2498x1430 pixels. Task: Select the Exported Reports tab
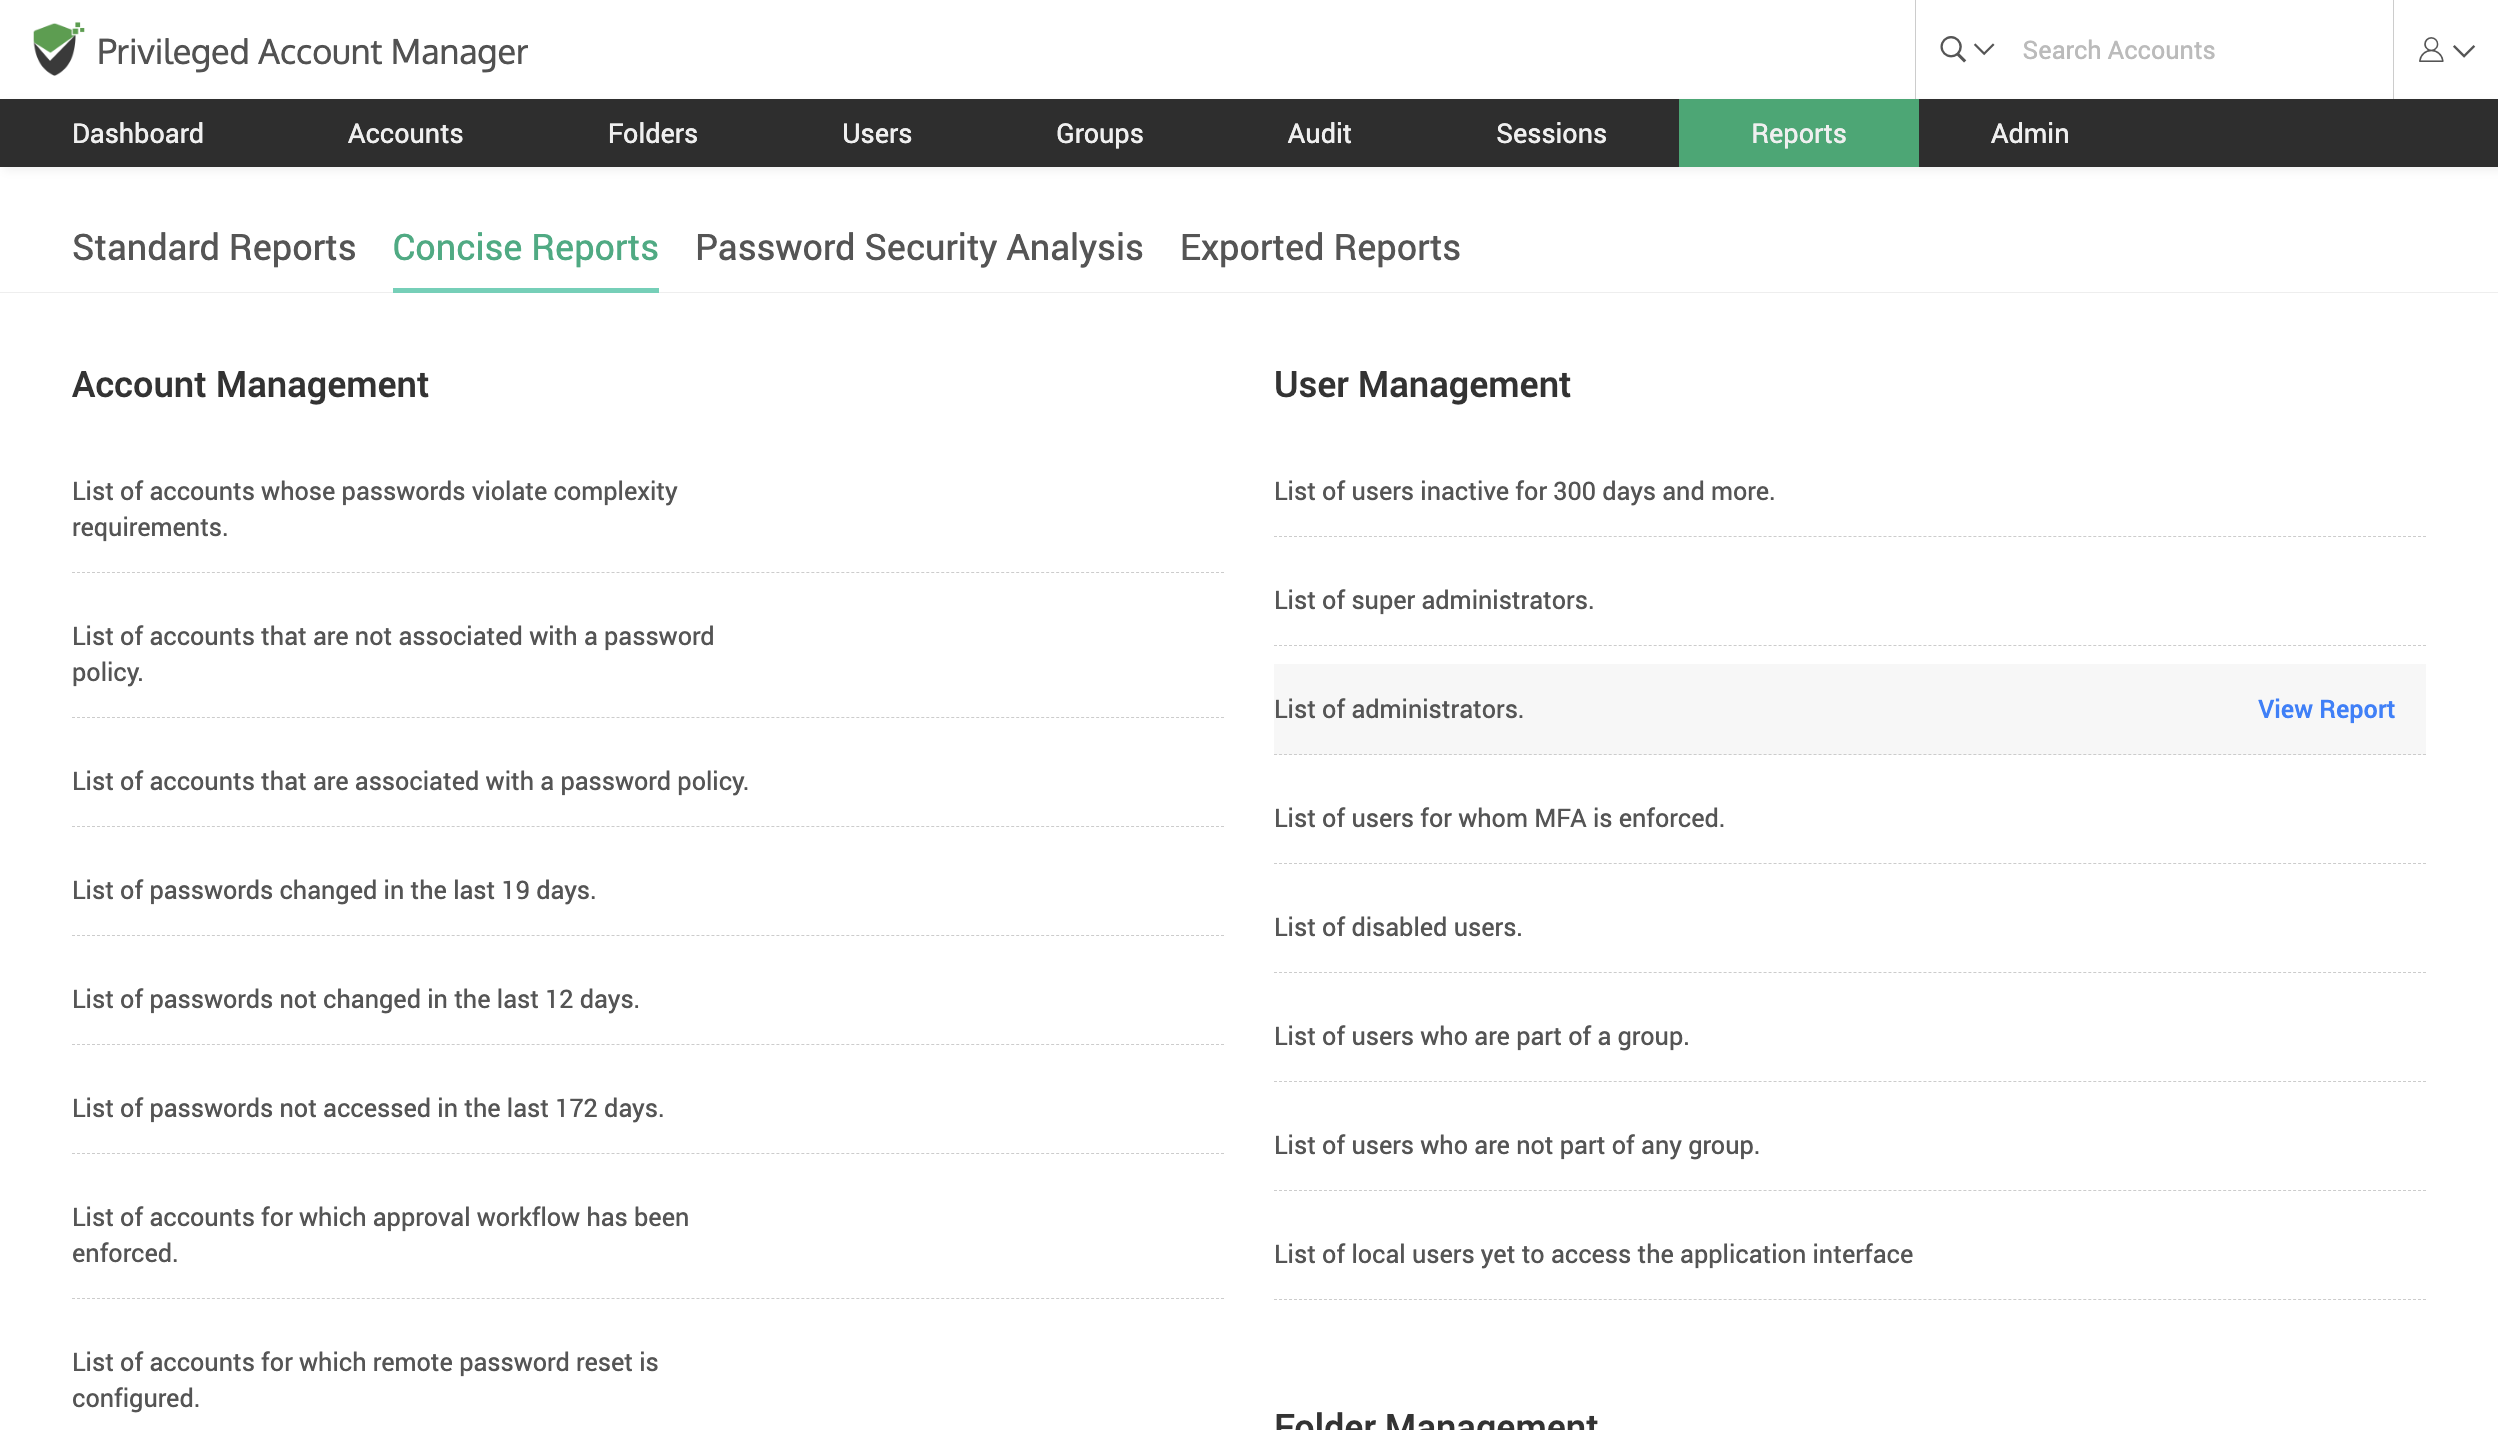tap(1319, 247)
